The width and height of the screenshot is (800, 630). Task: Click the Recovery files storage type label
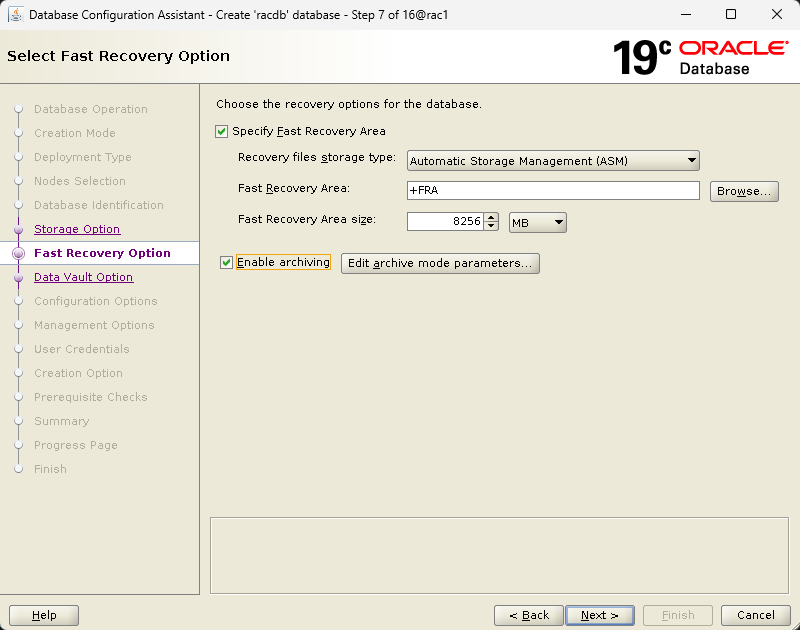pos(317,158)
